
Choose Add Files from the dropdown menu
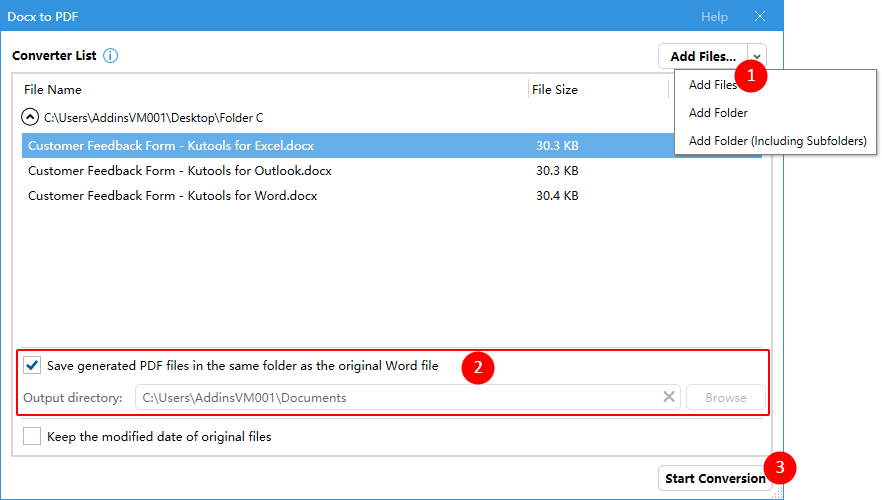(x=712, y=85)
